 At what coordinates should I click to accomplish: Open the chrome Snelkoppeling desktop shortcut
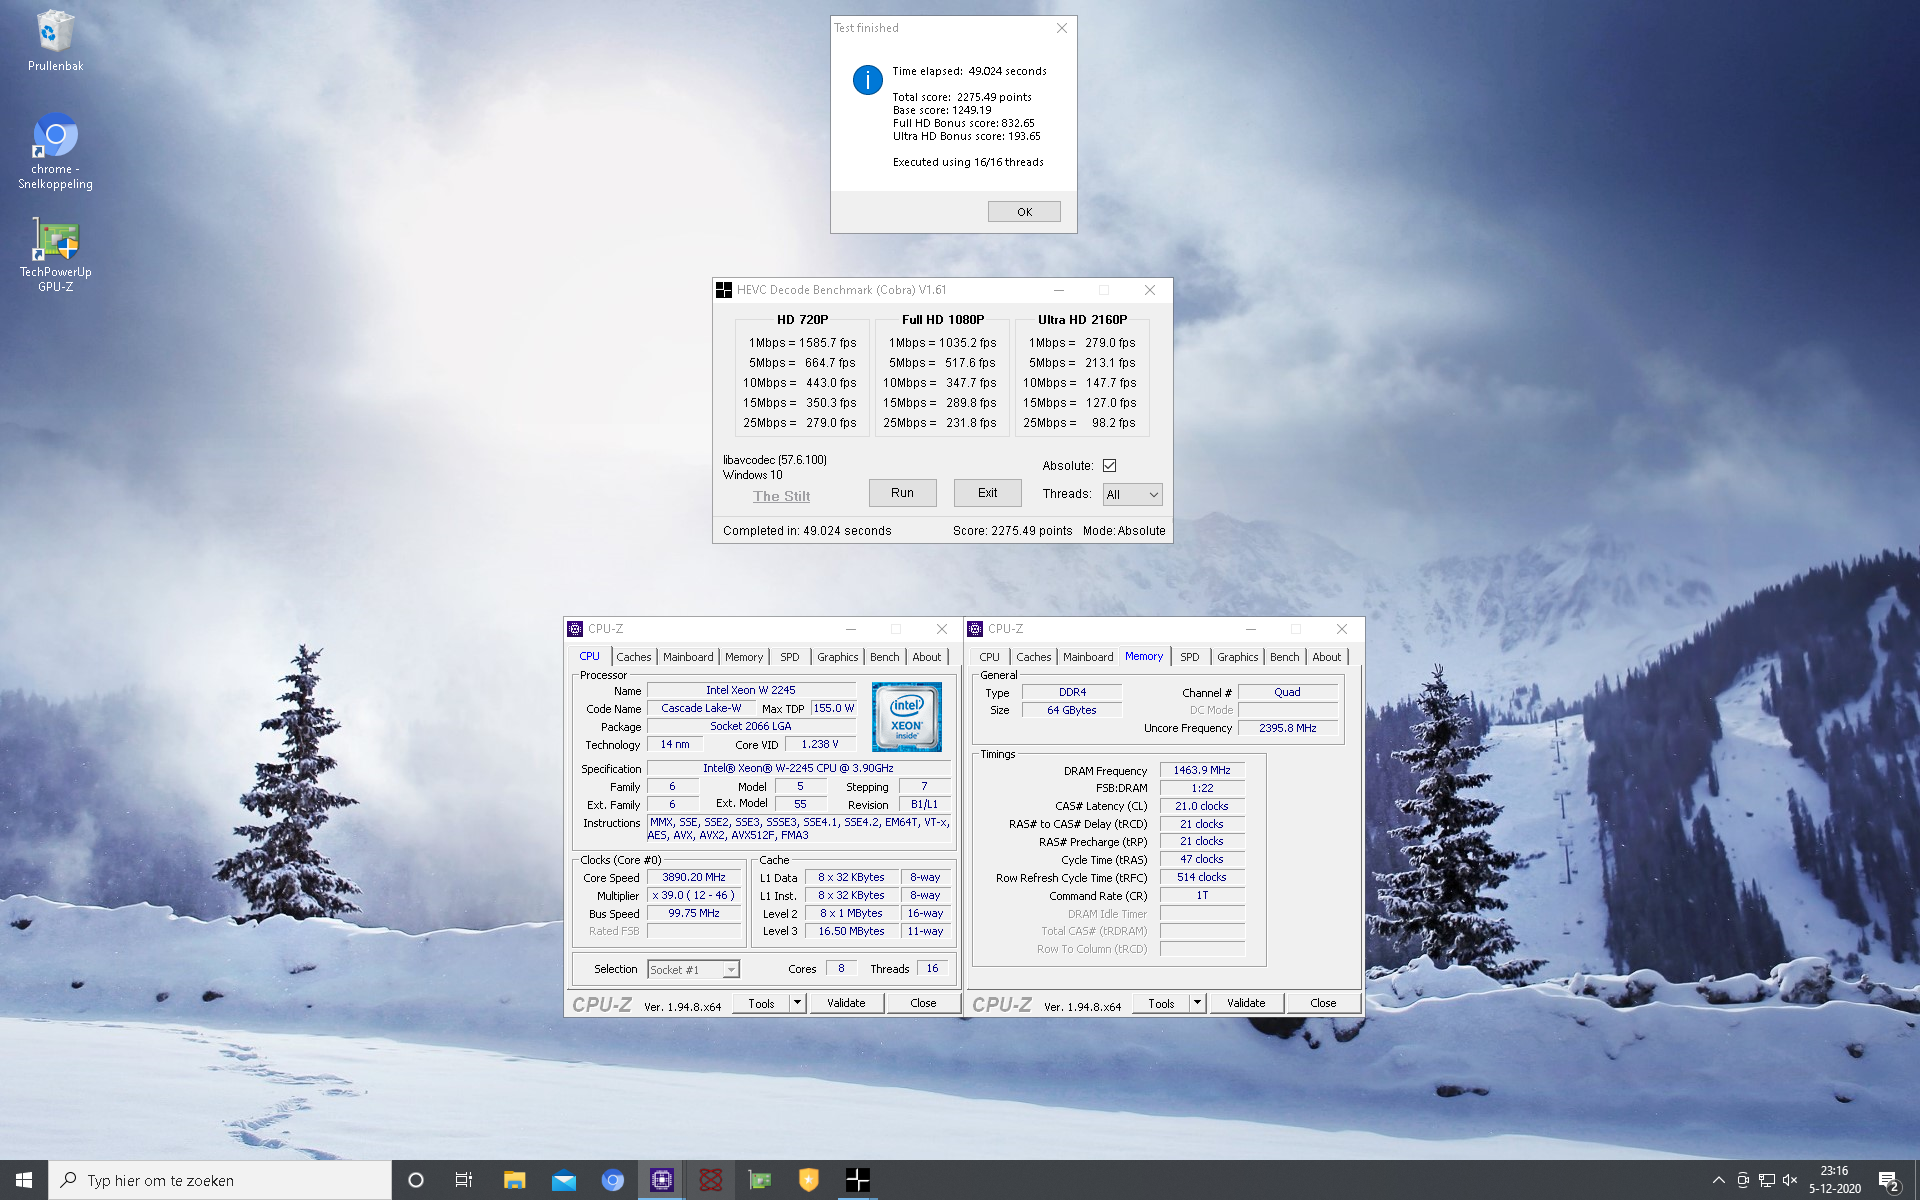(x=55, y=152)
